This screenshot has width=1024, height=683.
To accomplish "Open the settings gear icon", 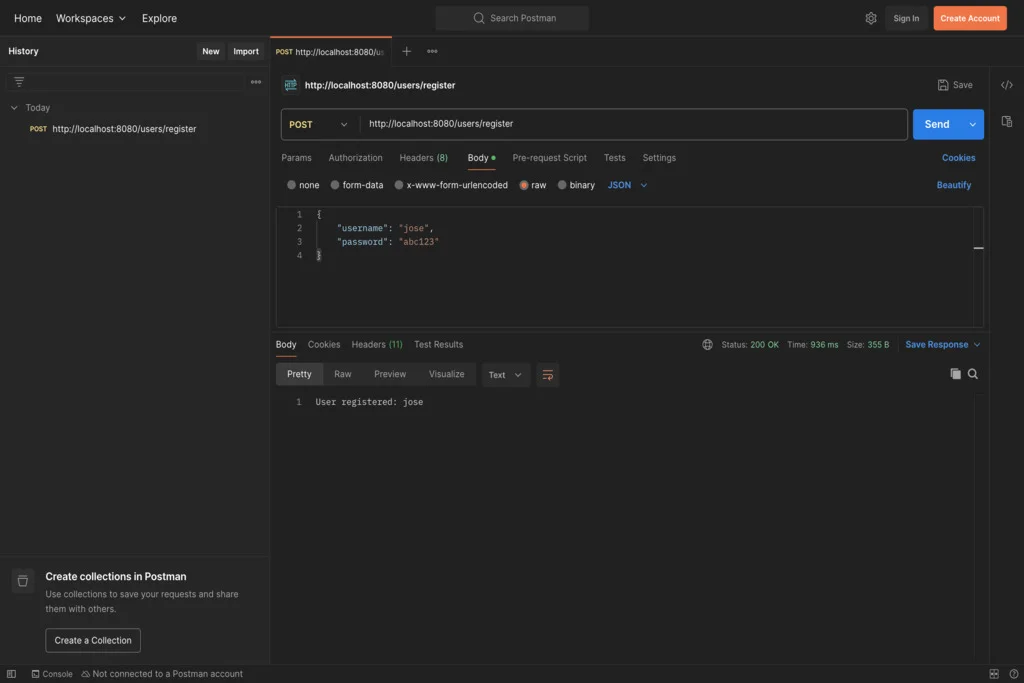I will coord(871,18).
